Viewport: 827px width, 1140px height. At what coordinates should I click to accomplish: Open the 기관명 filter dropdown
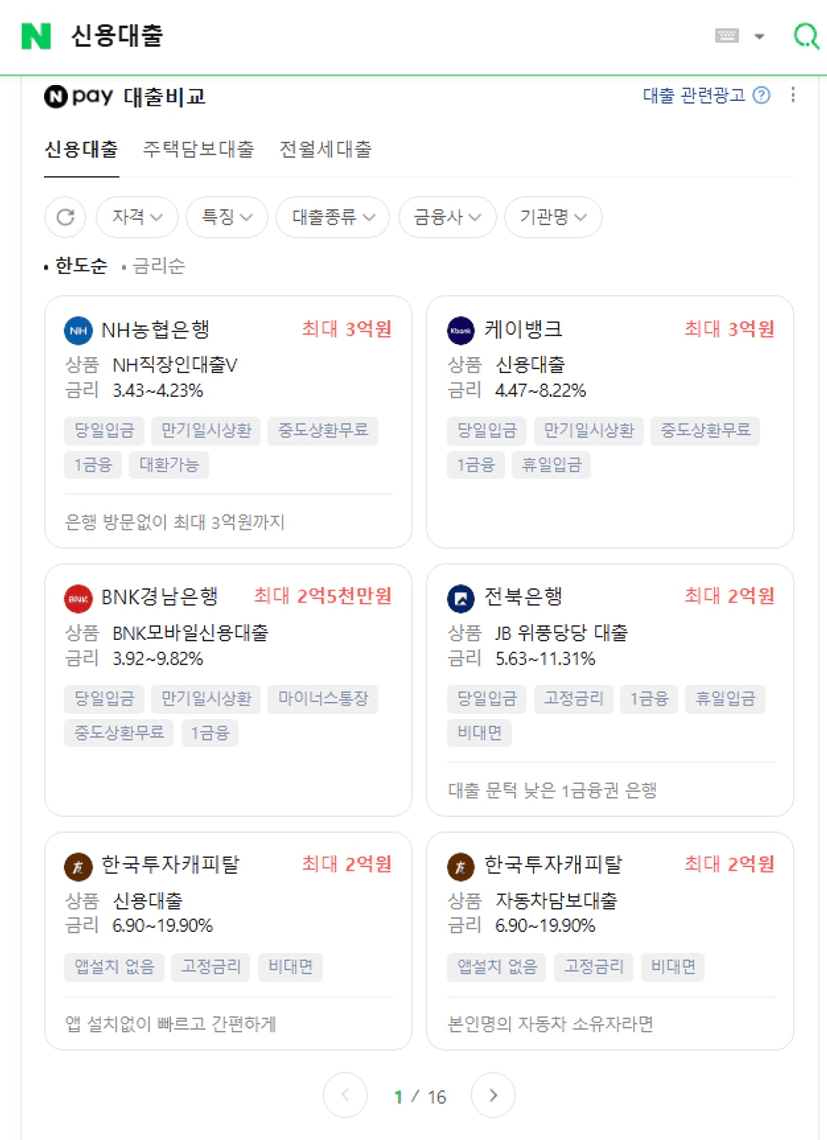point(553,217)
